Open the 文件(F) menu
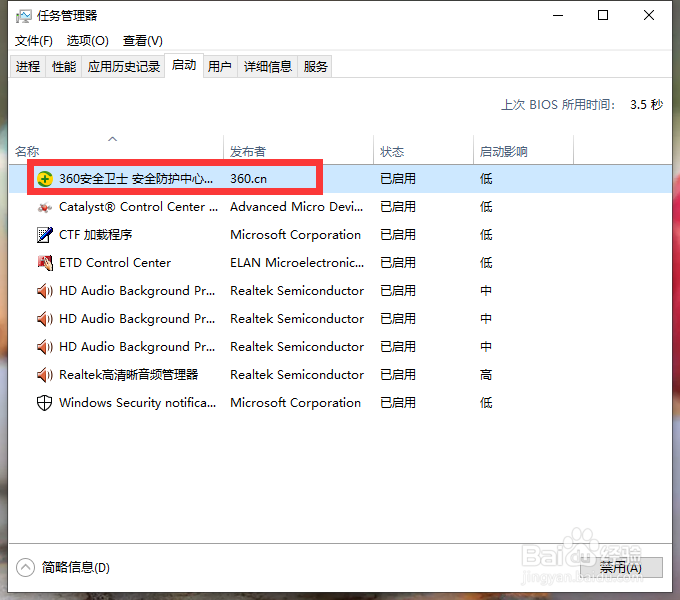Viewport: 680px width, 600px height. 34,41
